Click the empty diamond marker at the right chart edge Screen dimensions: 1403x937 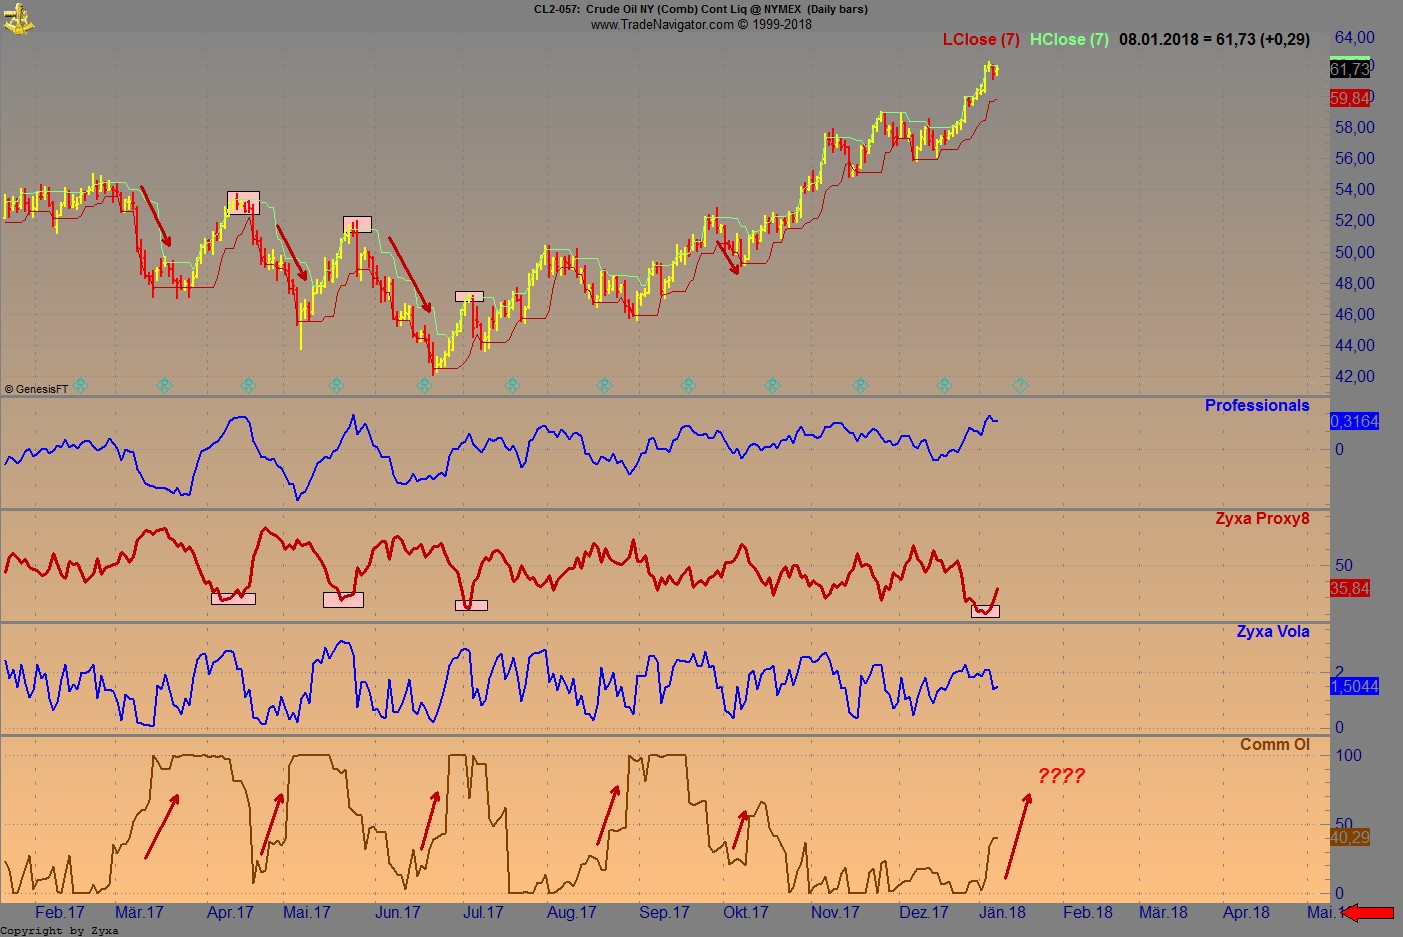coord(1020,384)
